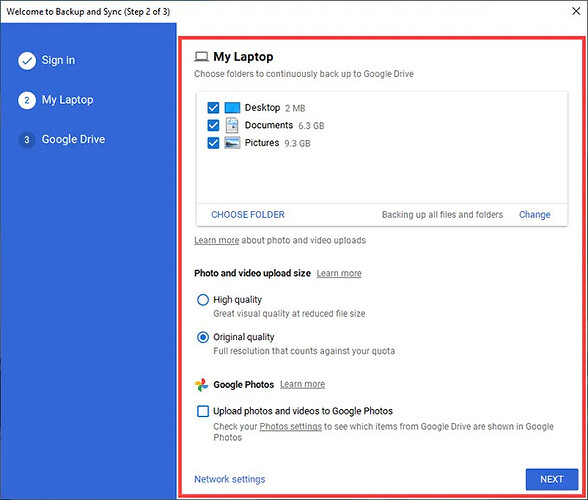Image resolution: width=588 pixels, height=500 pixels.
Task: Click the step 2 circle icon
Action: pyautogui.click(x=27, y=100)
